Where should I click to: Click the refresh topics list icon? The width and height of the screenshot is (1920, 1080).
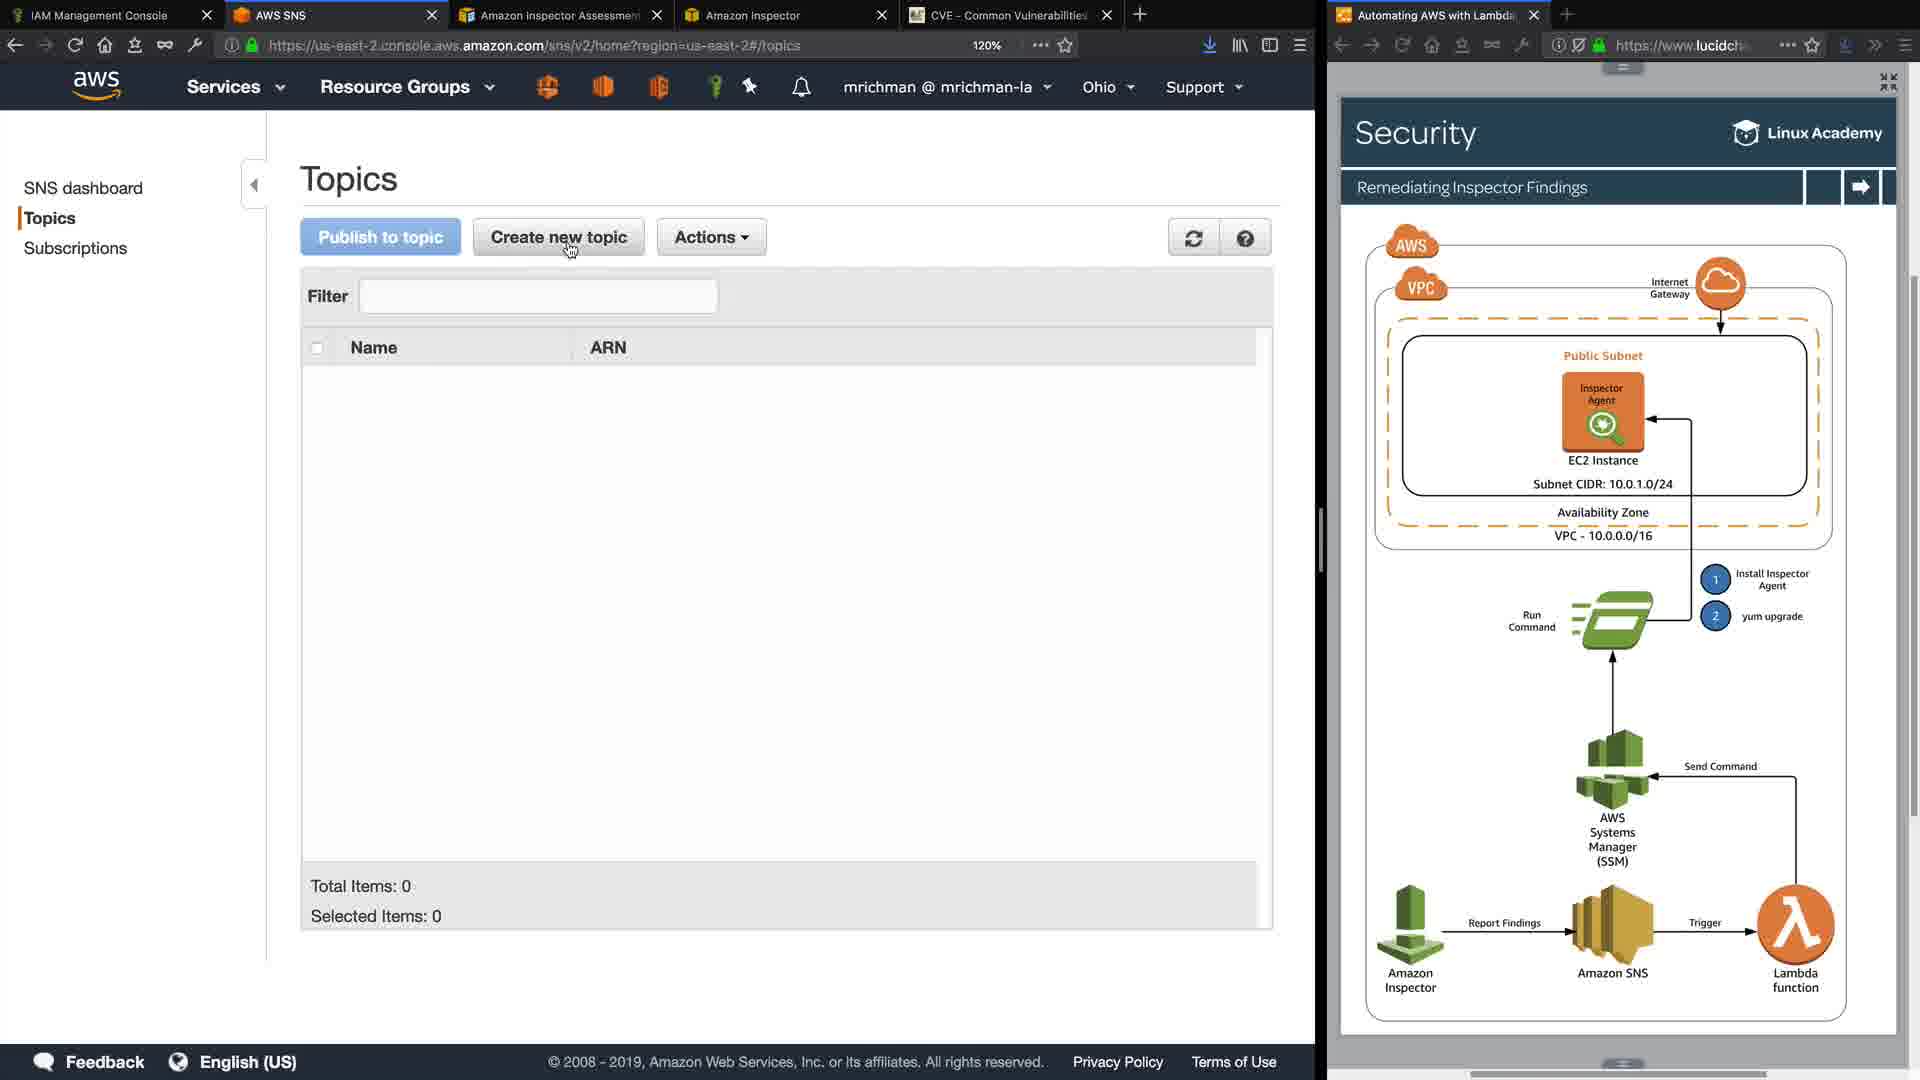tap(1193, 238)
